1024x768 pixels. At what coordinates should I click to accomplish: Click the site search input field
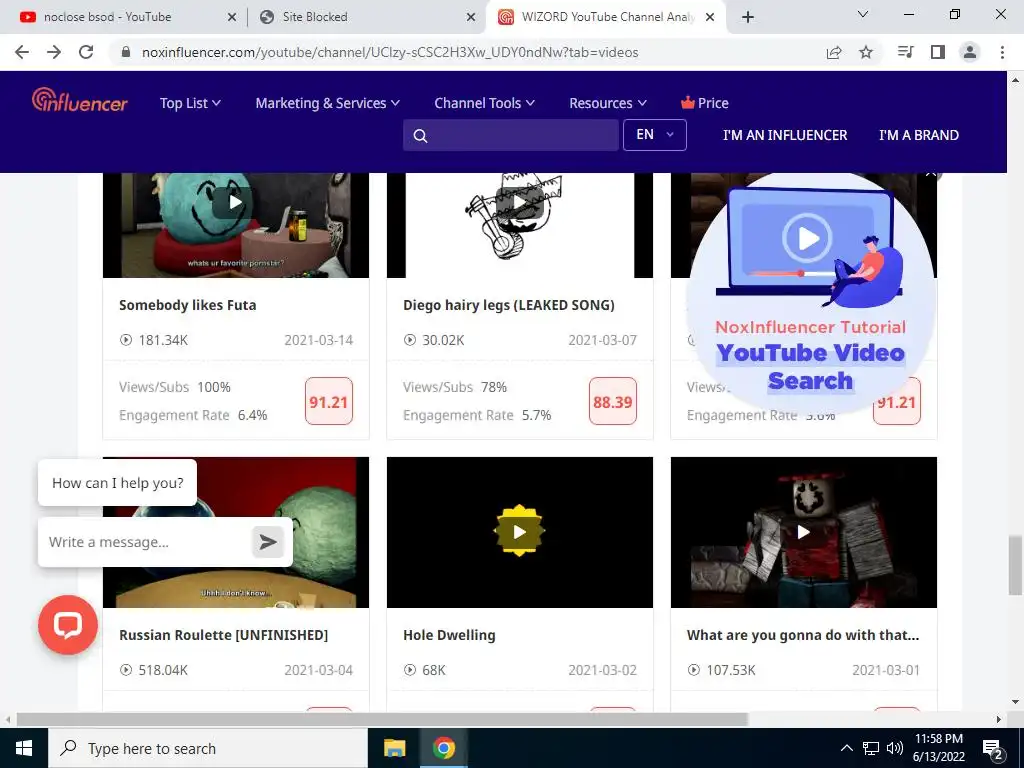pyautogui.click(x=511, y=135)
